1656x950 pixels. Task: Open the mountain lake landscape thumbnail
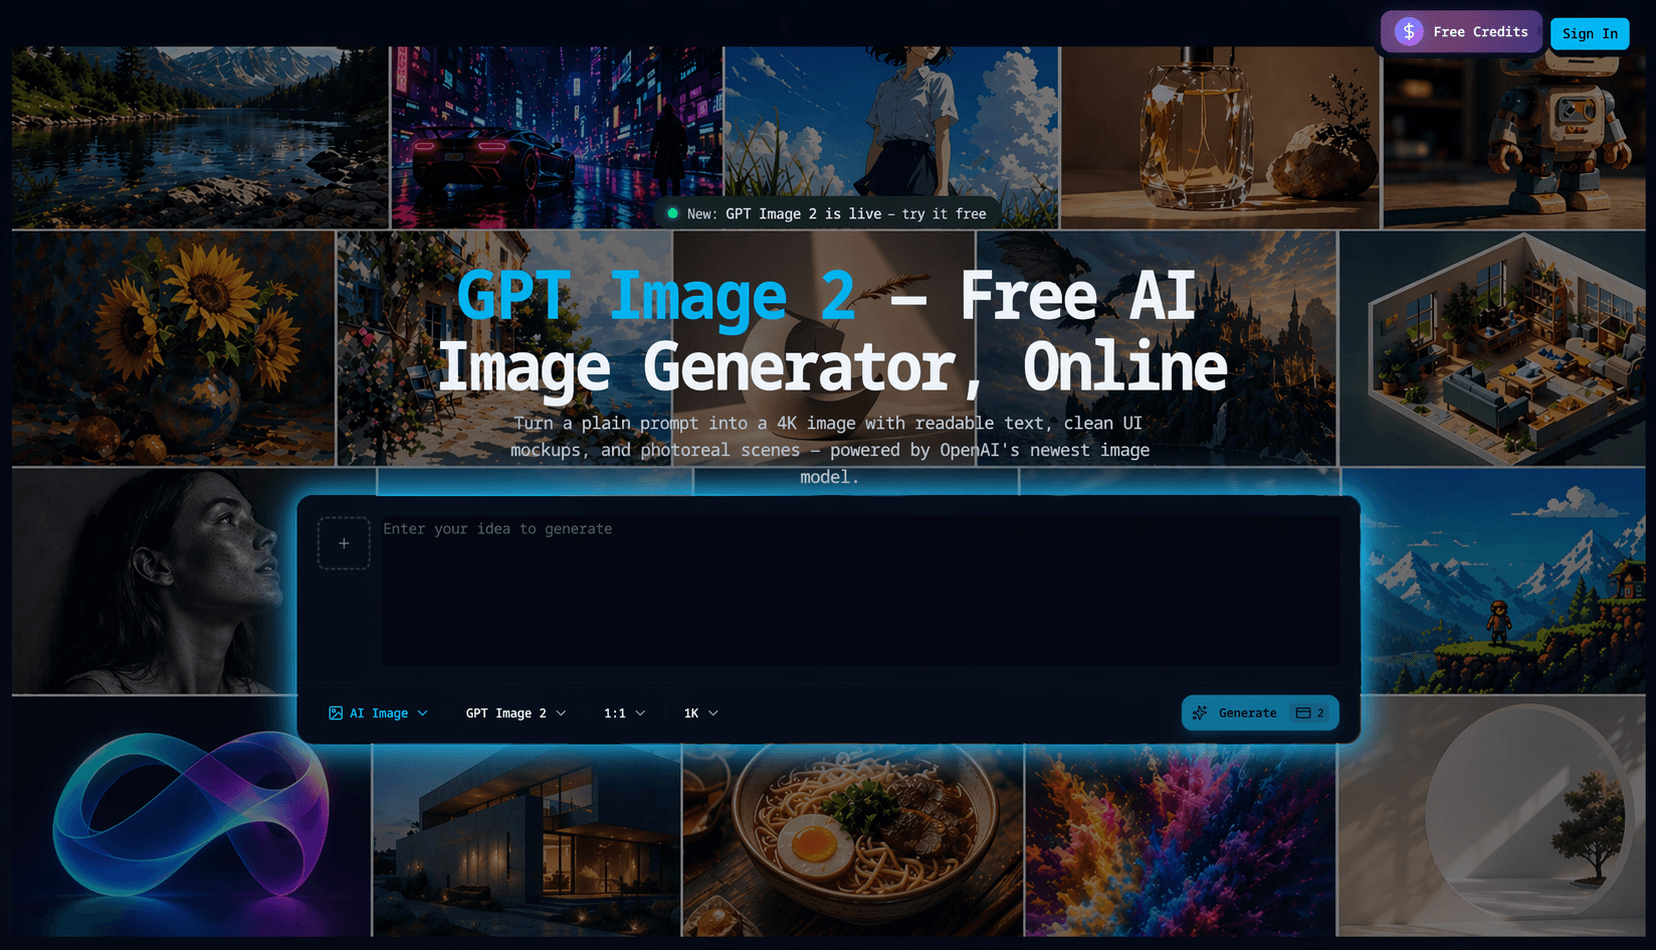pos(200,137)
